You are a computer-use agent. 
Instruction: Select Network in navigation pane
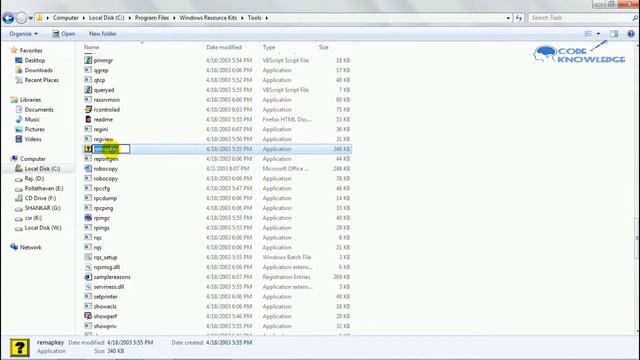click(x=31, y=247)
